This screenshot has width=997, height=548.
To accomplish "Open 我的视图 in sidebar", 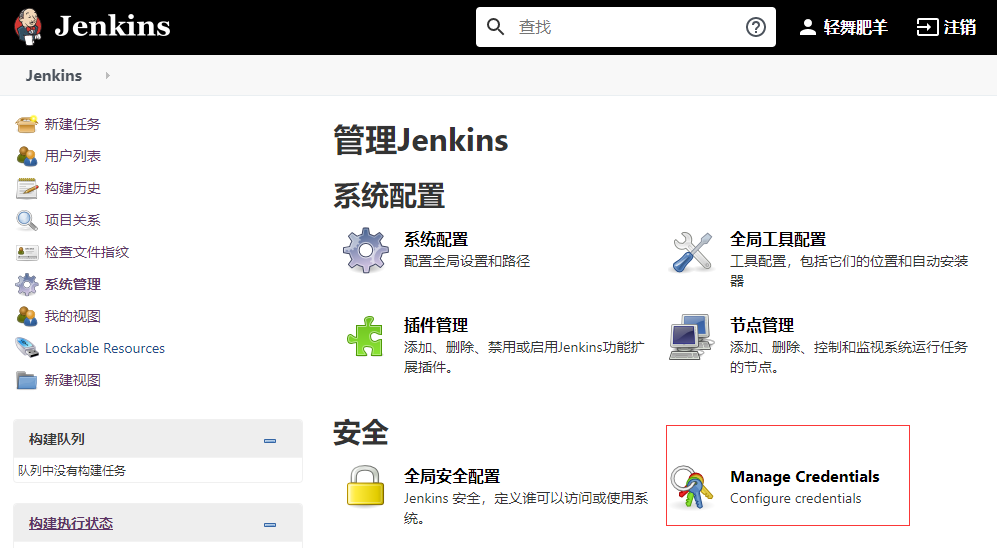I will (x=72, y=316).
